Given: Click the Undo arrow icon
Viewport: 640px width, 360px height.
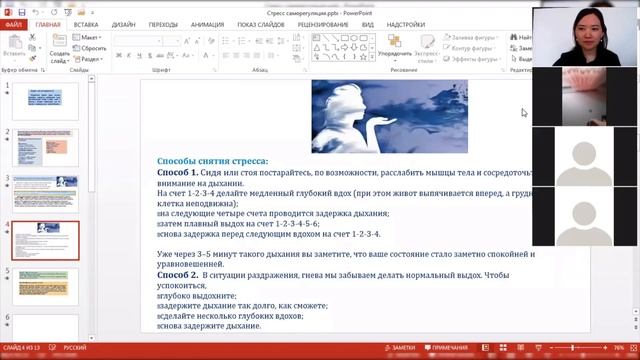Looking at the screenshot, I should pos(36,13).
